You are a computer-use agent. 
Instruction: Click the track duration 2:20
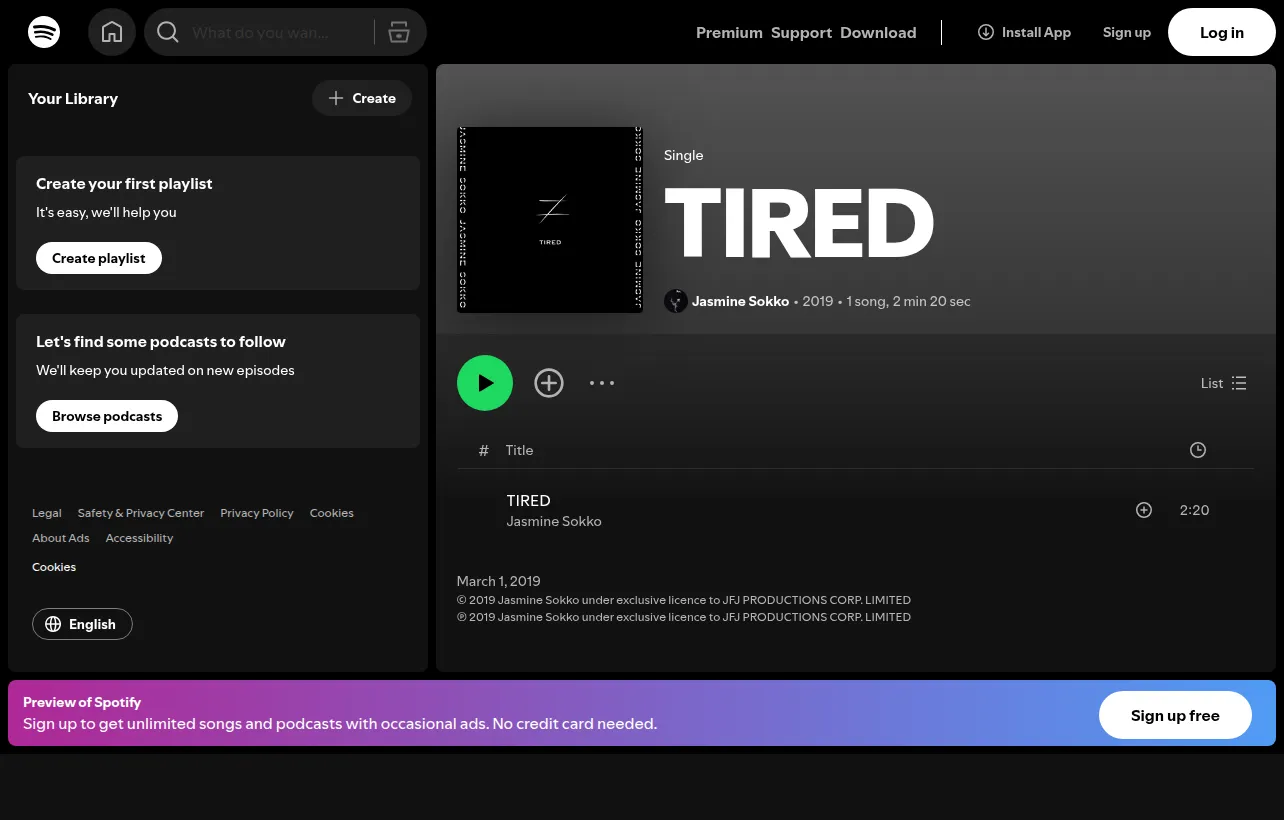tap(1194, 510)
